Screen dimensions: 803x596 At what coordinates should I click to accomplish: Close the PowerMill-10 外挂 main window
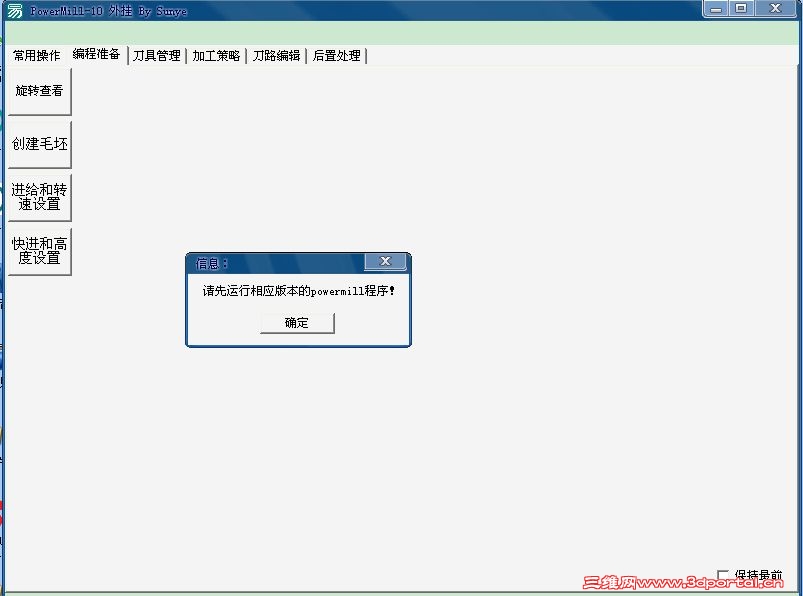(x=775, y=9)
